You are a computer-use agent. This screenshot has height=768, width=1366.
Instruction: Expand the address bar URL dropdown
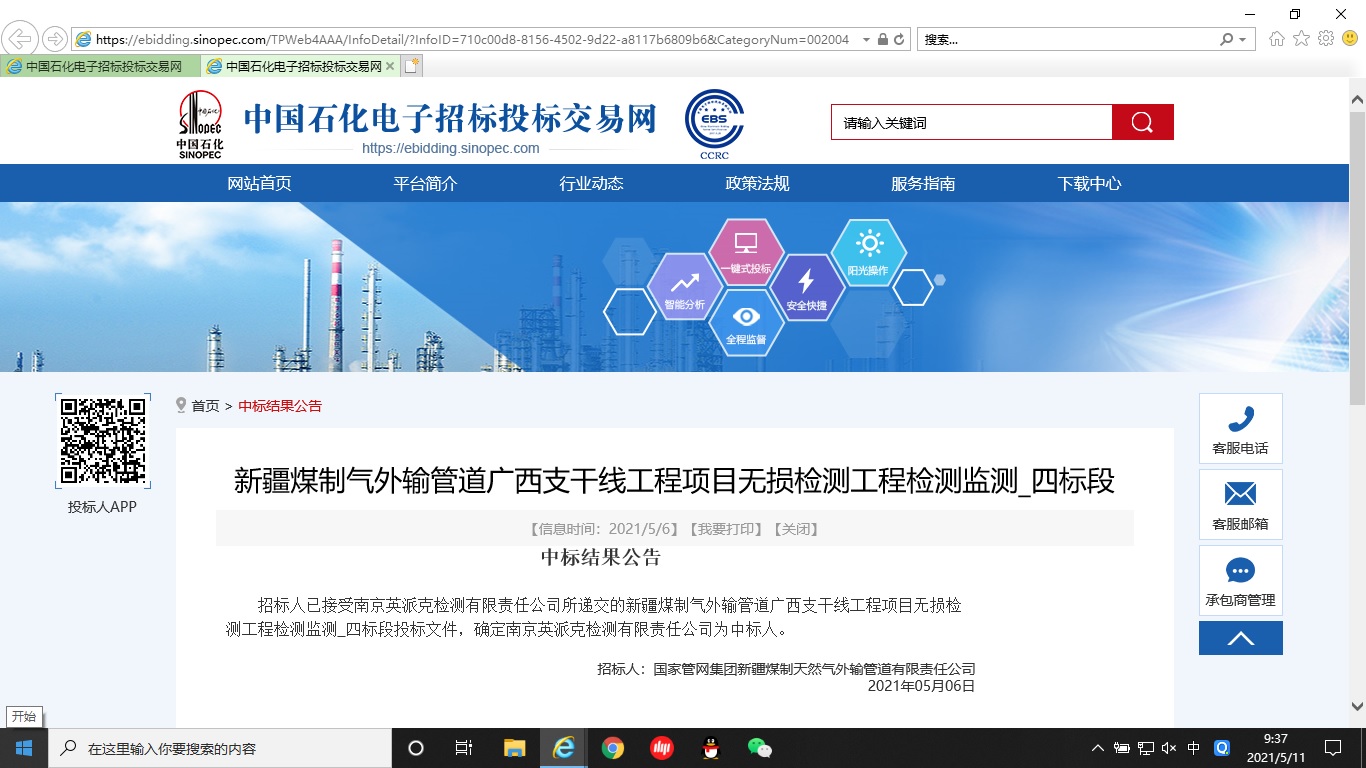(864, 41)
